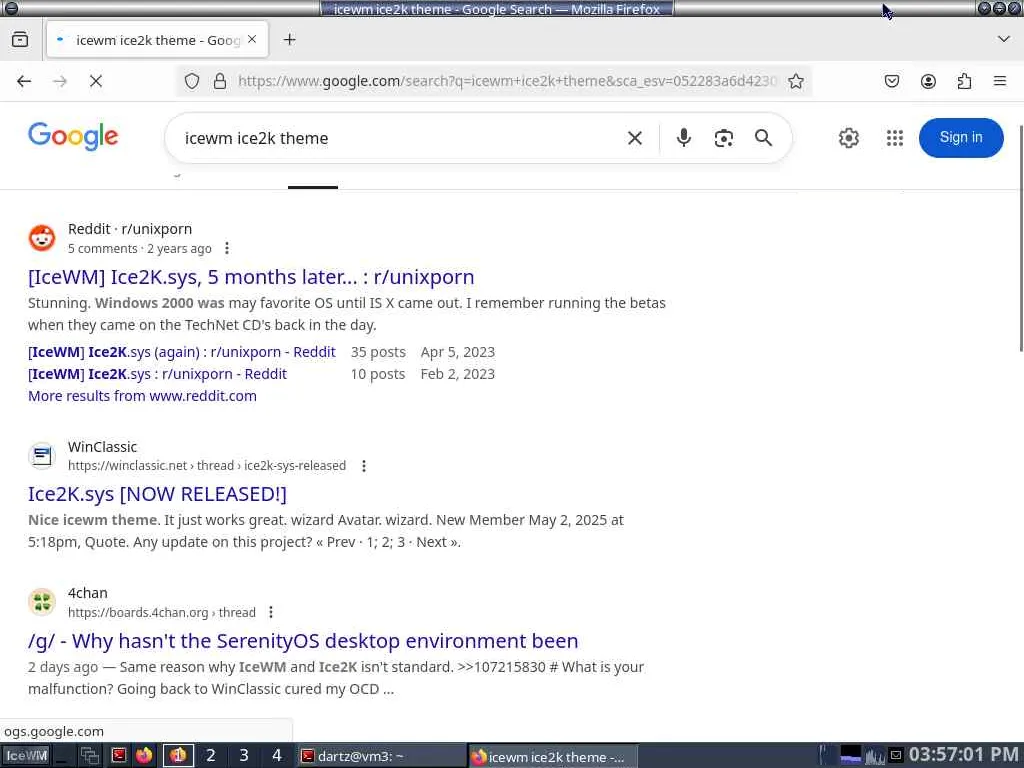Expand the list all tabs chevron
The width and height of the screenshot is (1024, 768).
(1004, 39)
